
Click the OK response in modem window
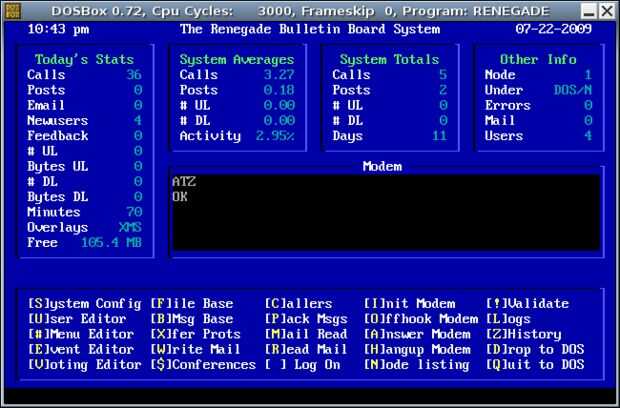click(180, 197)
